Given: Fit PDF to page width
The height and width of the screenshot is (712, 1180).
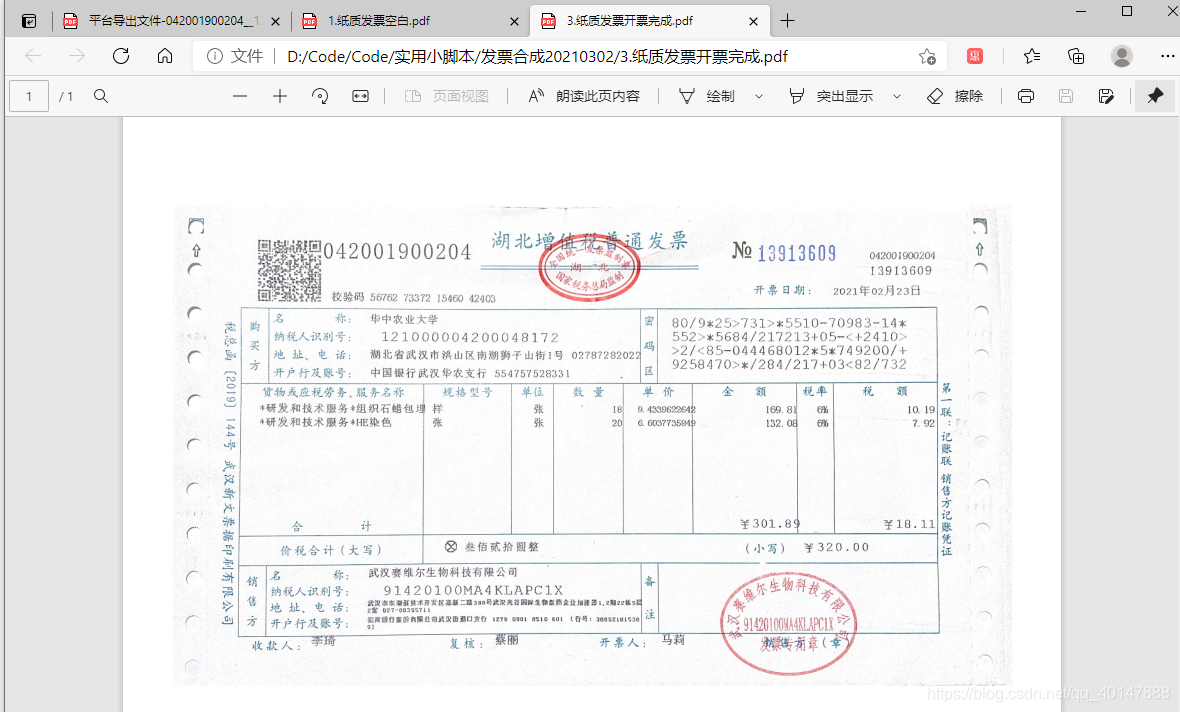Looking at the screenshot, I should (x=360, y=96).
